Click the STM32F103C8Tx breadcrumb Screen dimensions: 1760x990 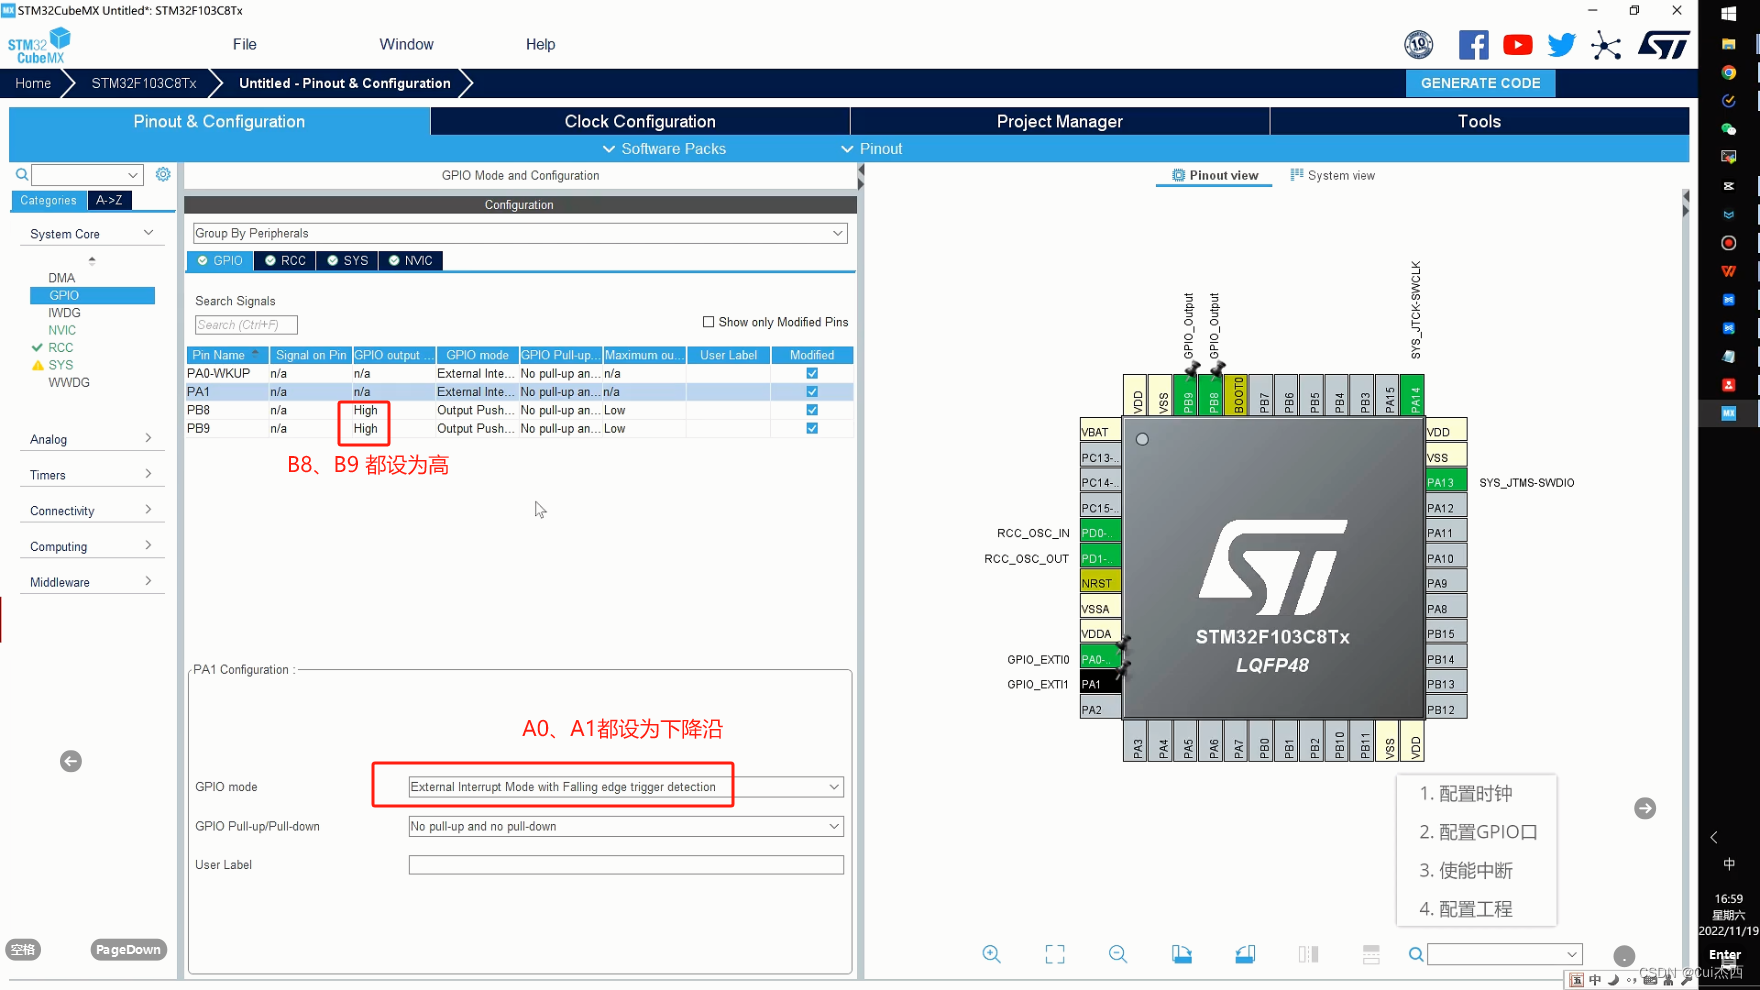pyautogui.click(x=144, y=83)
